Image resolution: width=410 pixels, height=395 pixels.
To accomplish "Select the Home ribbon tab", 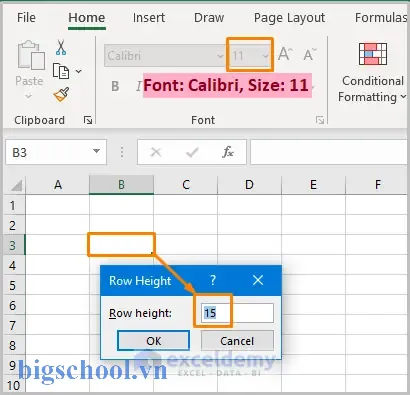I will pyautogui.click(x=87, y=18).
